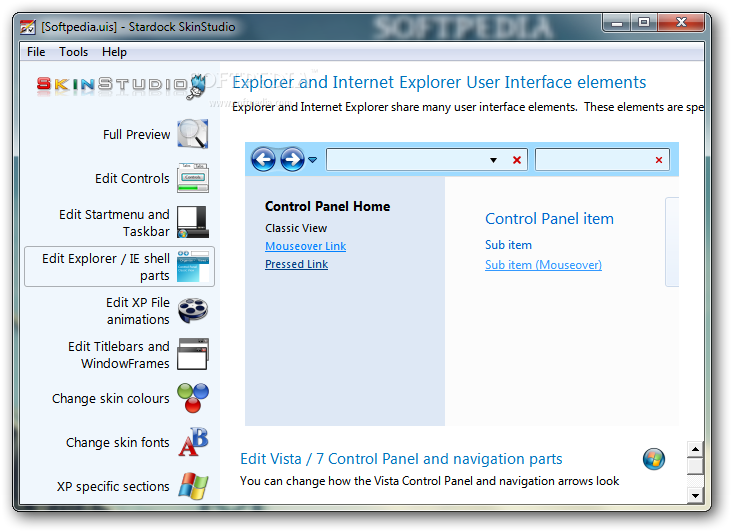Select Edit Titlebars and WindowFrames label
The image size is (732, 532).
(119, 355)
